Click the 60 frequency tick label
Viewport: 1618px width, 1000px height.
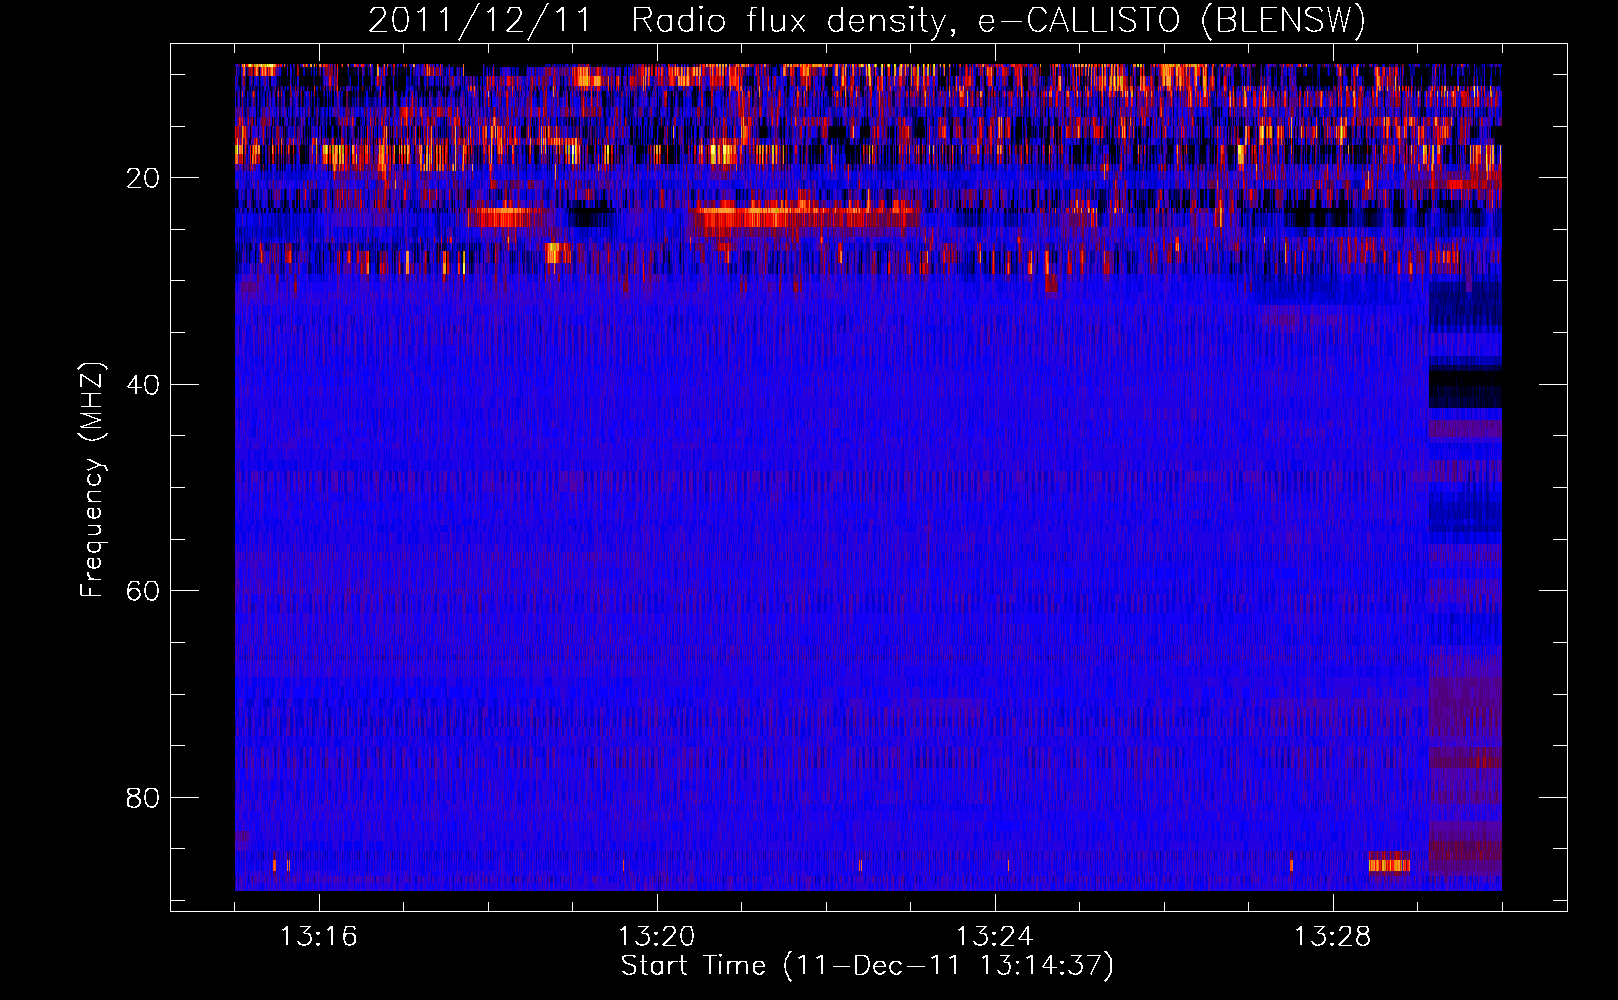(144, 591)
